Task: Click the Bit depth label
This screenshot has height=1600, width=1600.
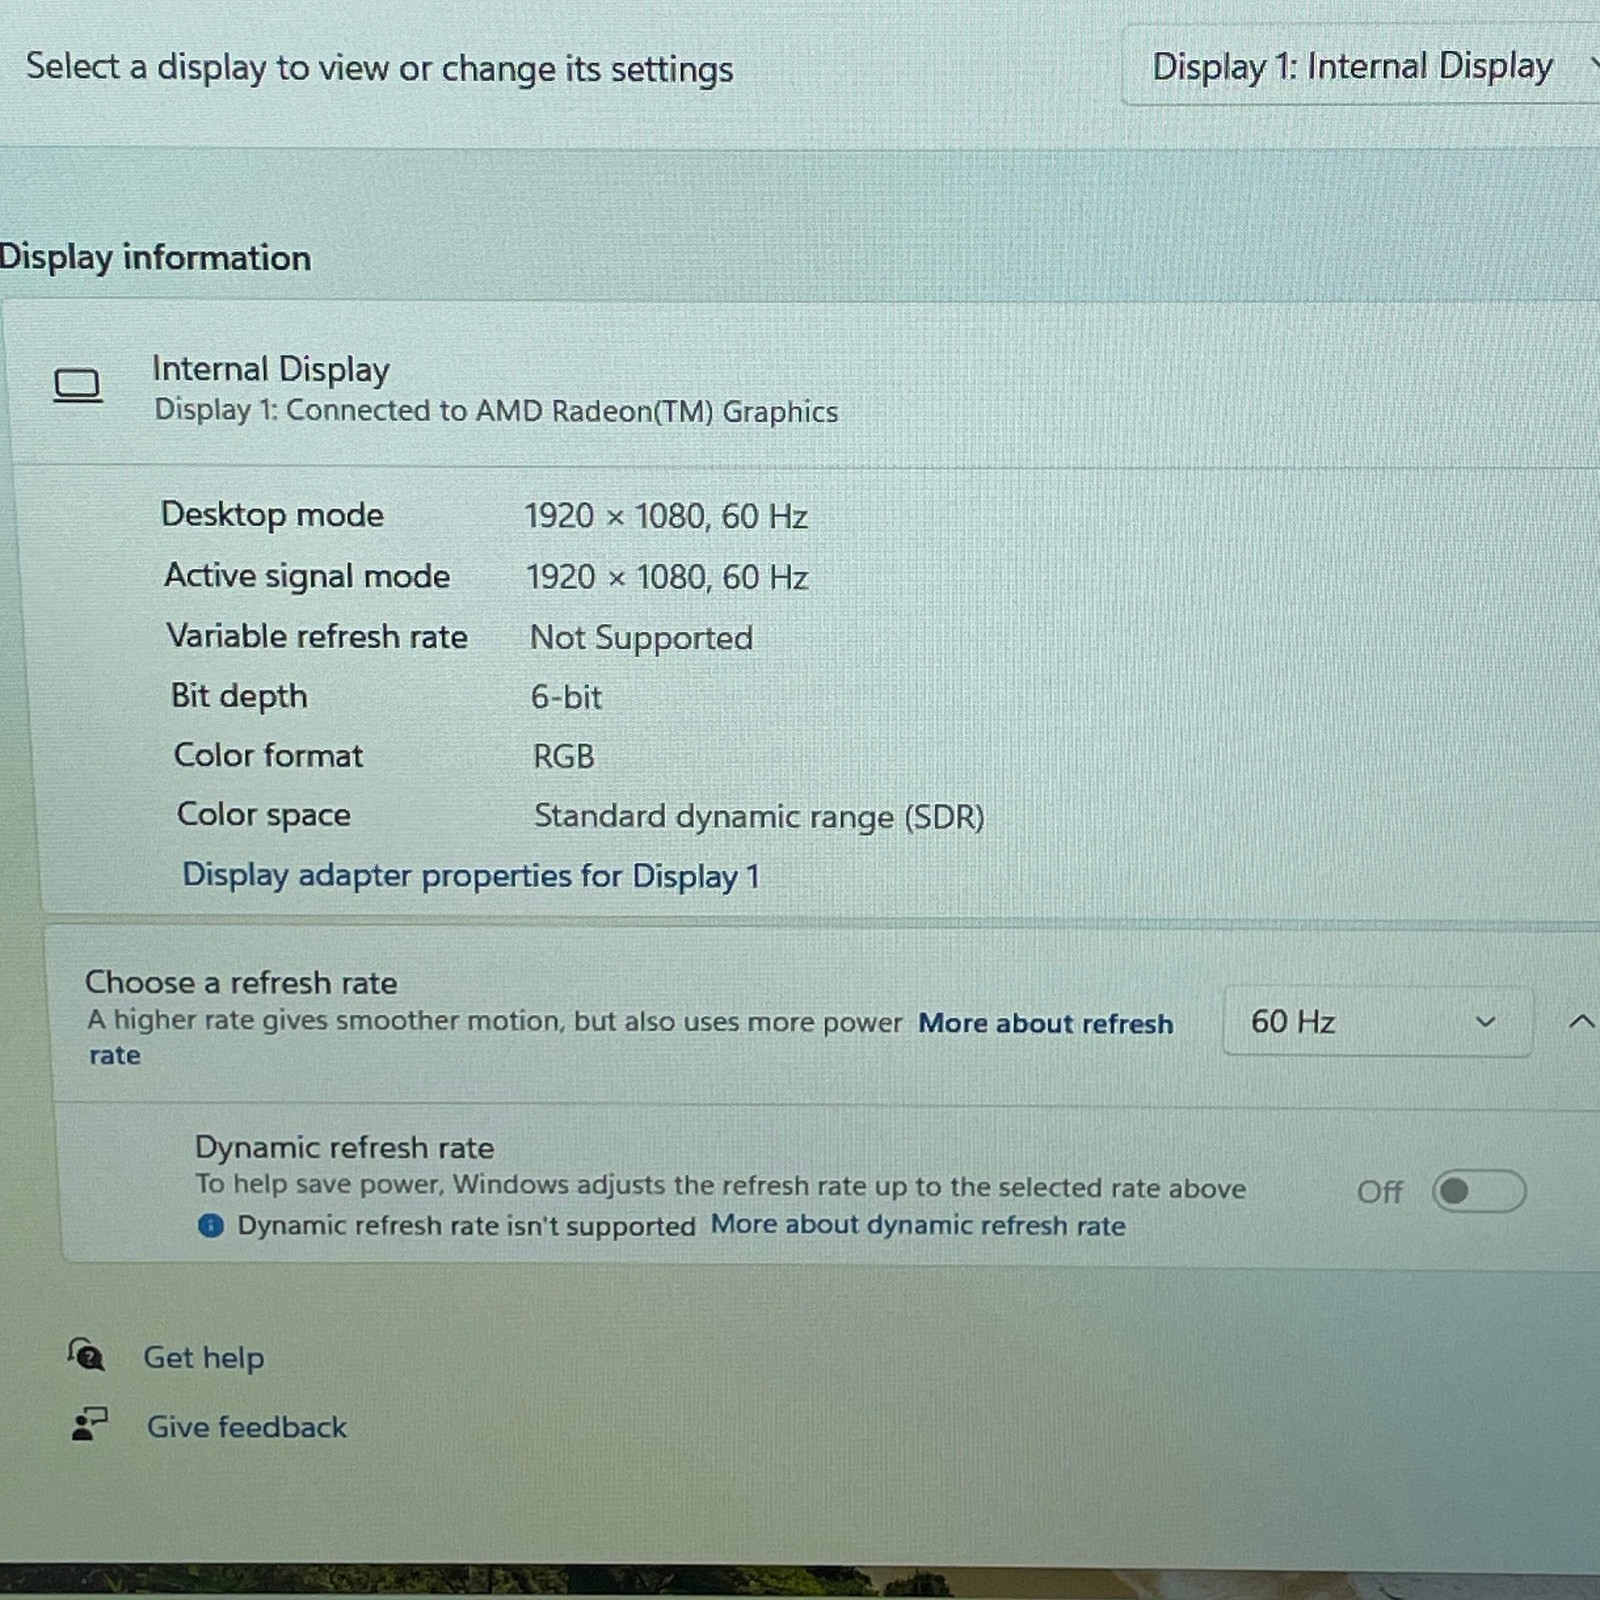Action: pos(239,696)
